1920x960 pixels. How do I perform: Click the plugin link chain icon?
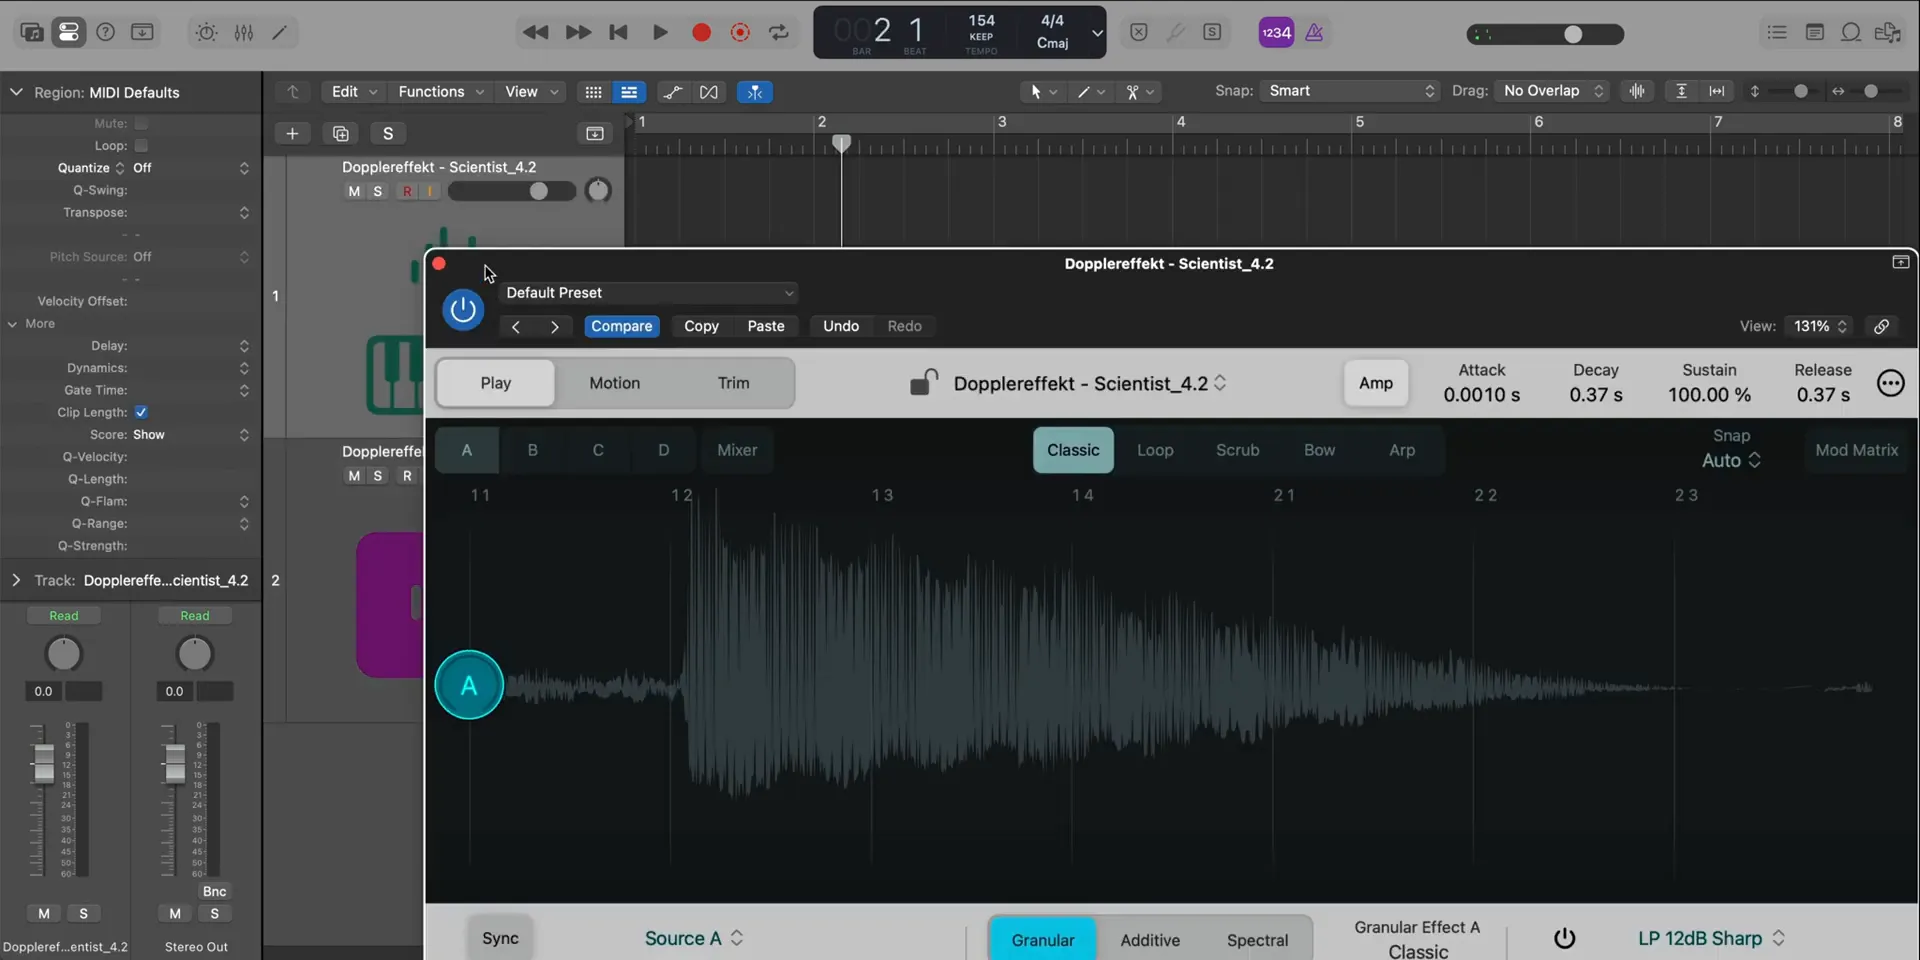[x=1881, y=326]
